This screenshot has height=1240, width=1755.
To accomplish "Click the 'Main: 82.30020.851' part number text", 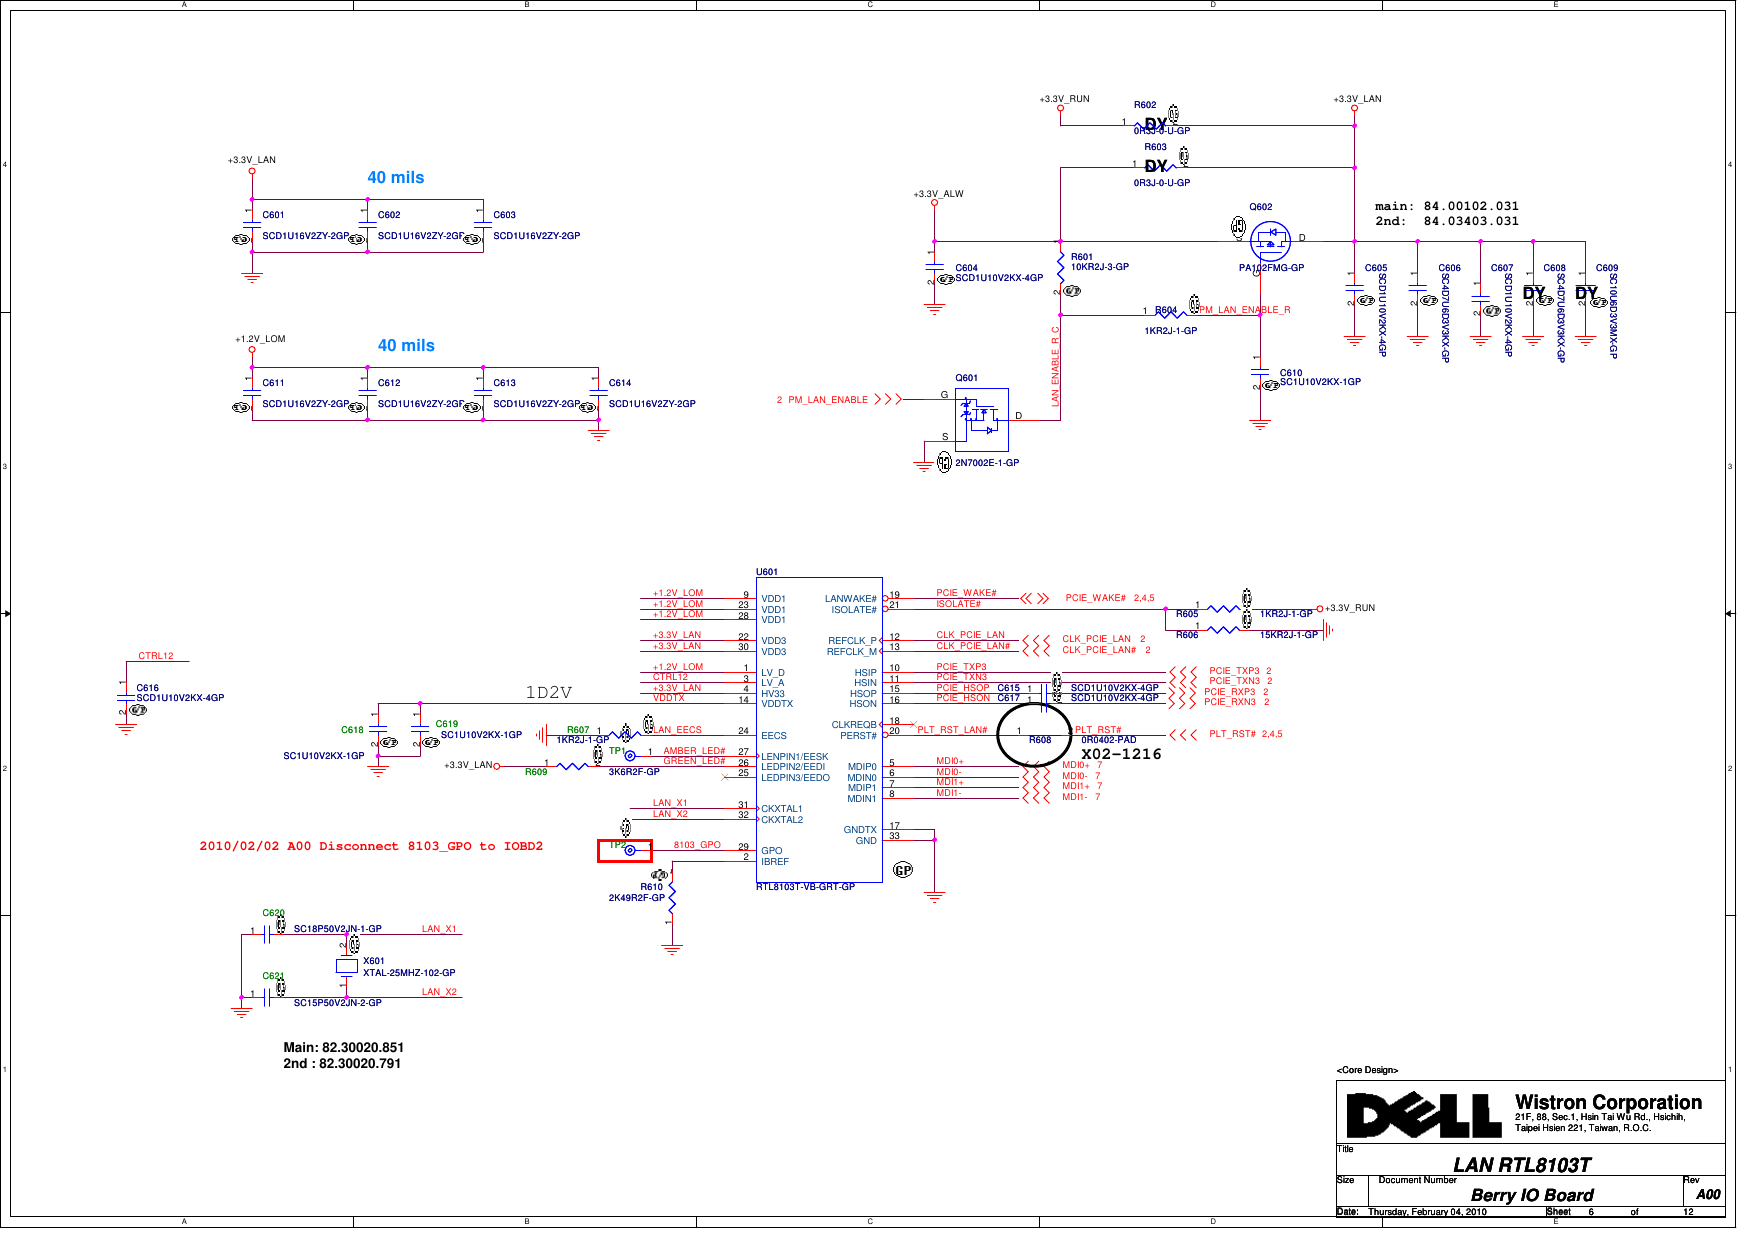I will 344,1047.
